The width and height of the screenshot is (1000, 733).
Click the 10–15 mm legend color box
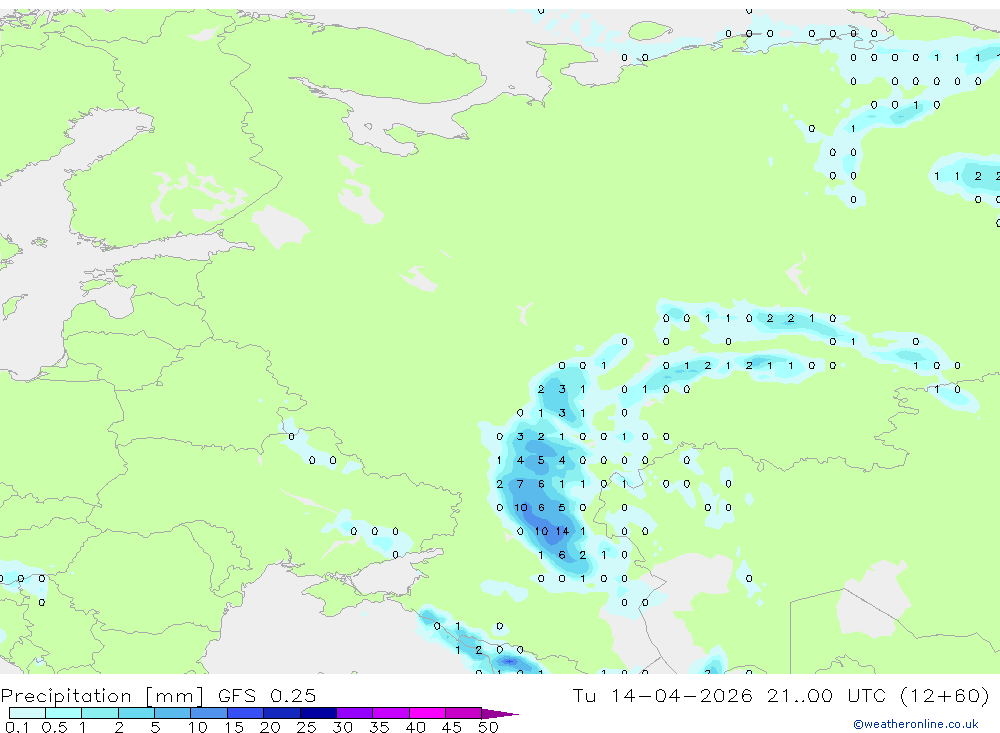209,713
